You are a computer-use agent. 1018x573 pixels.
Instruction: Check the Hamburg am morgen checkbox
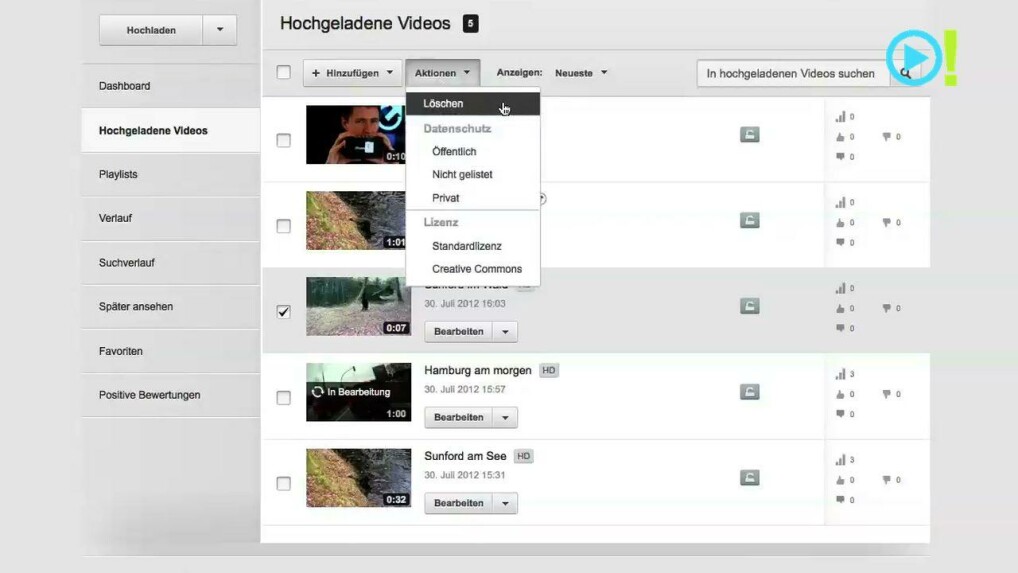click(284, 398)
